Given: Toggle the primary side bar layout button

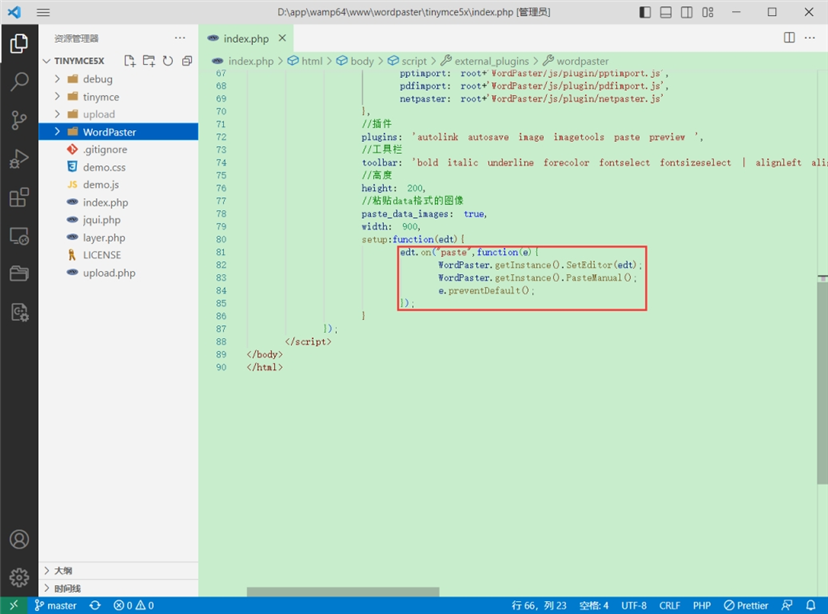Looking at the screenshot, I should pyautogui.click(x=645, y=12).
